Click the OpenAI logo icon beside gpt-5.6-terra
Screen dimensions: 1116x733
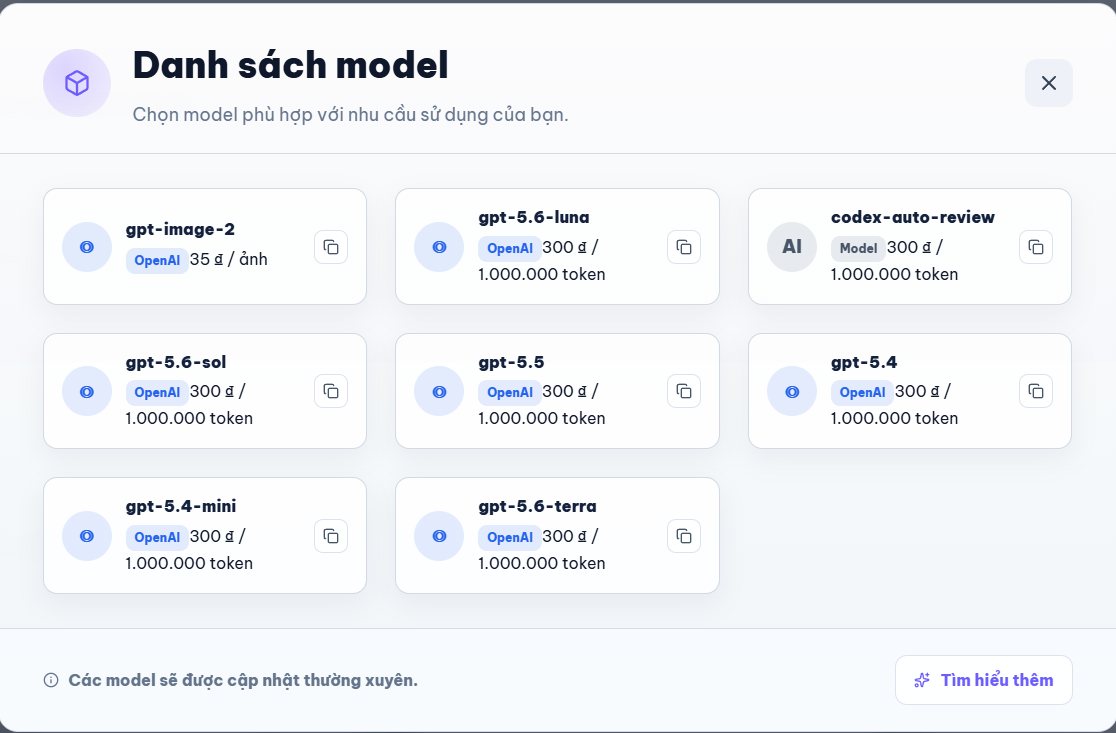click(x=439, y=536)
